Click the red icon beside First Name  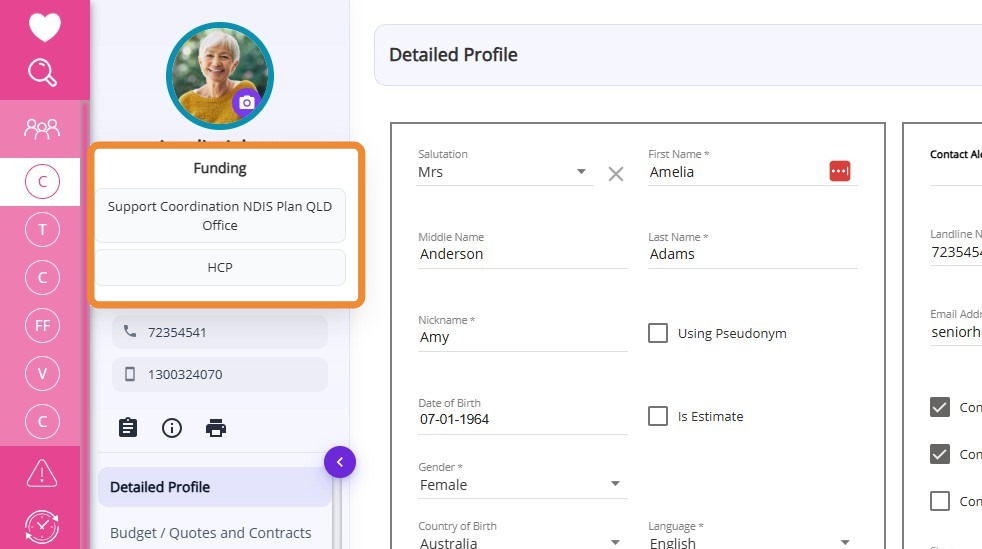[839, 171]
